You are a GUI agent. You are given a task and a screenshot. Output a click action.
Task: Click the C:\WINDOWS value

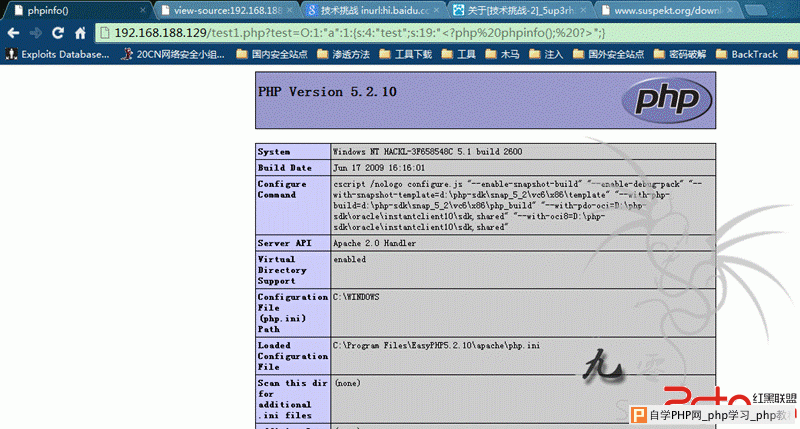356,297
